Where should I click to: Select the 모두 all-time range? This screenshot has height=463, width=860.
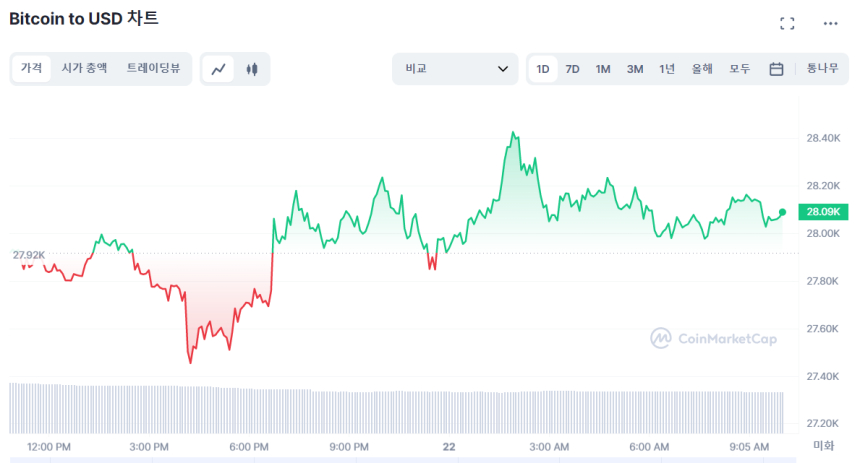pyautogui.click(x=739, y=69)
